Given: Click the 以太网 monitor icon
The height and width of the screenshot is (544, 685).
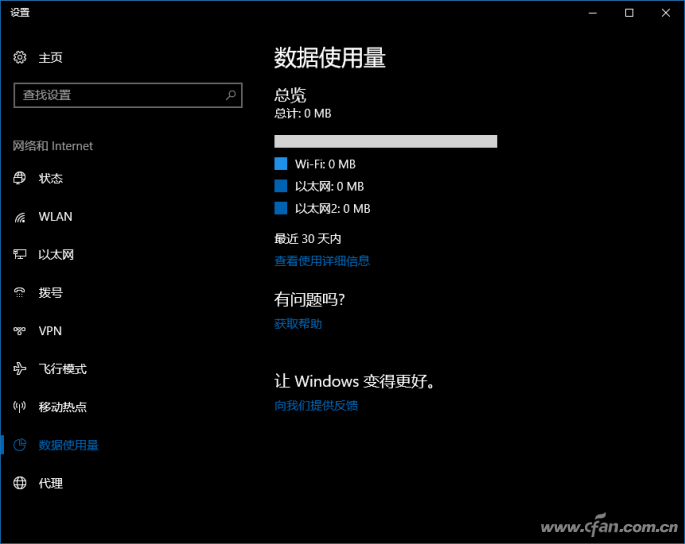Looking at the screenshot, I should point(20,254).
